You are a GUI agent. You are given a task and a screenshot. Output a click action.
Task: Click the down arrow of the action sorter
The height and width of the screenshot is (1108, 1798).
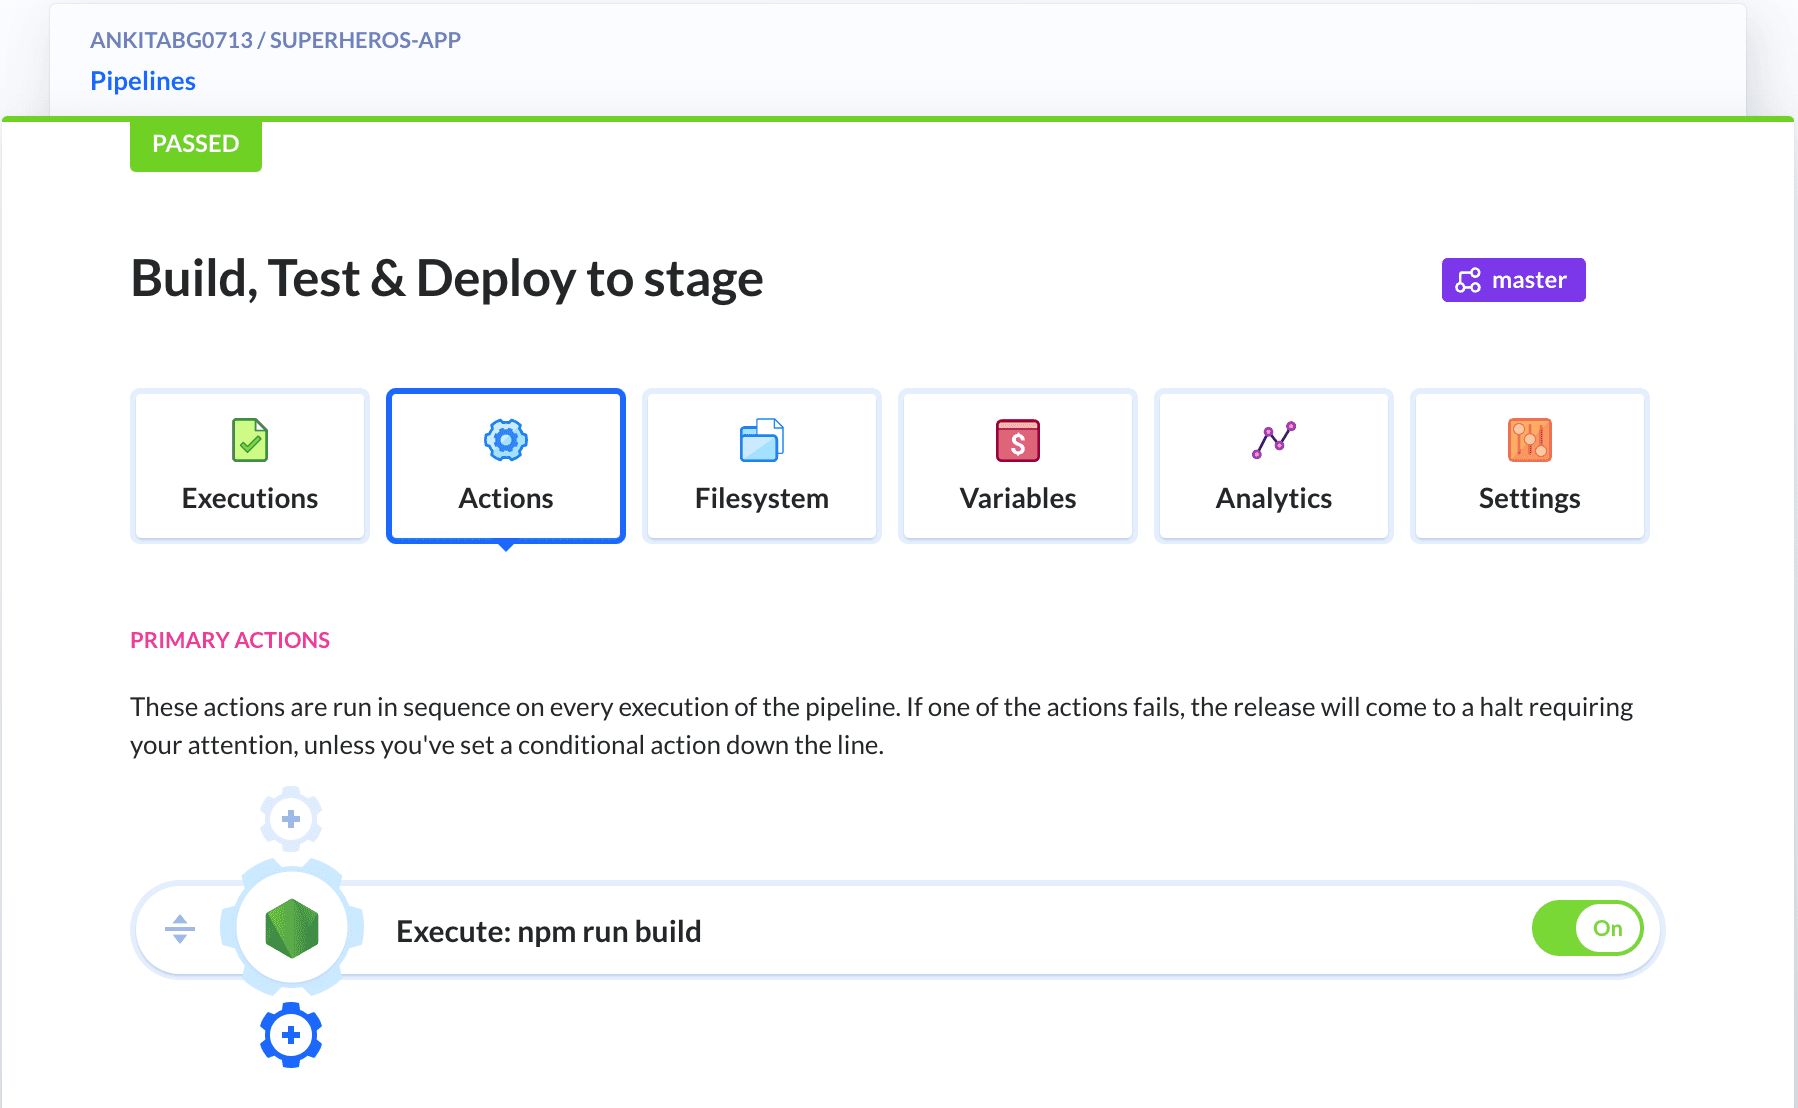[x=180, y=937]
